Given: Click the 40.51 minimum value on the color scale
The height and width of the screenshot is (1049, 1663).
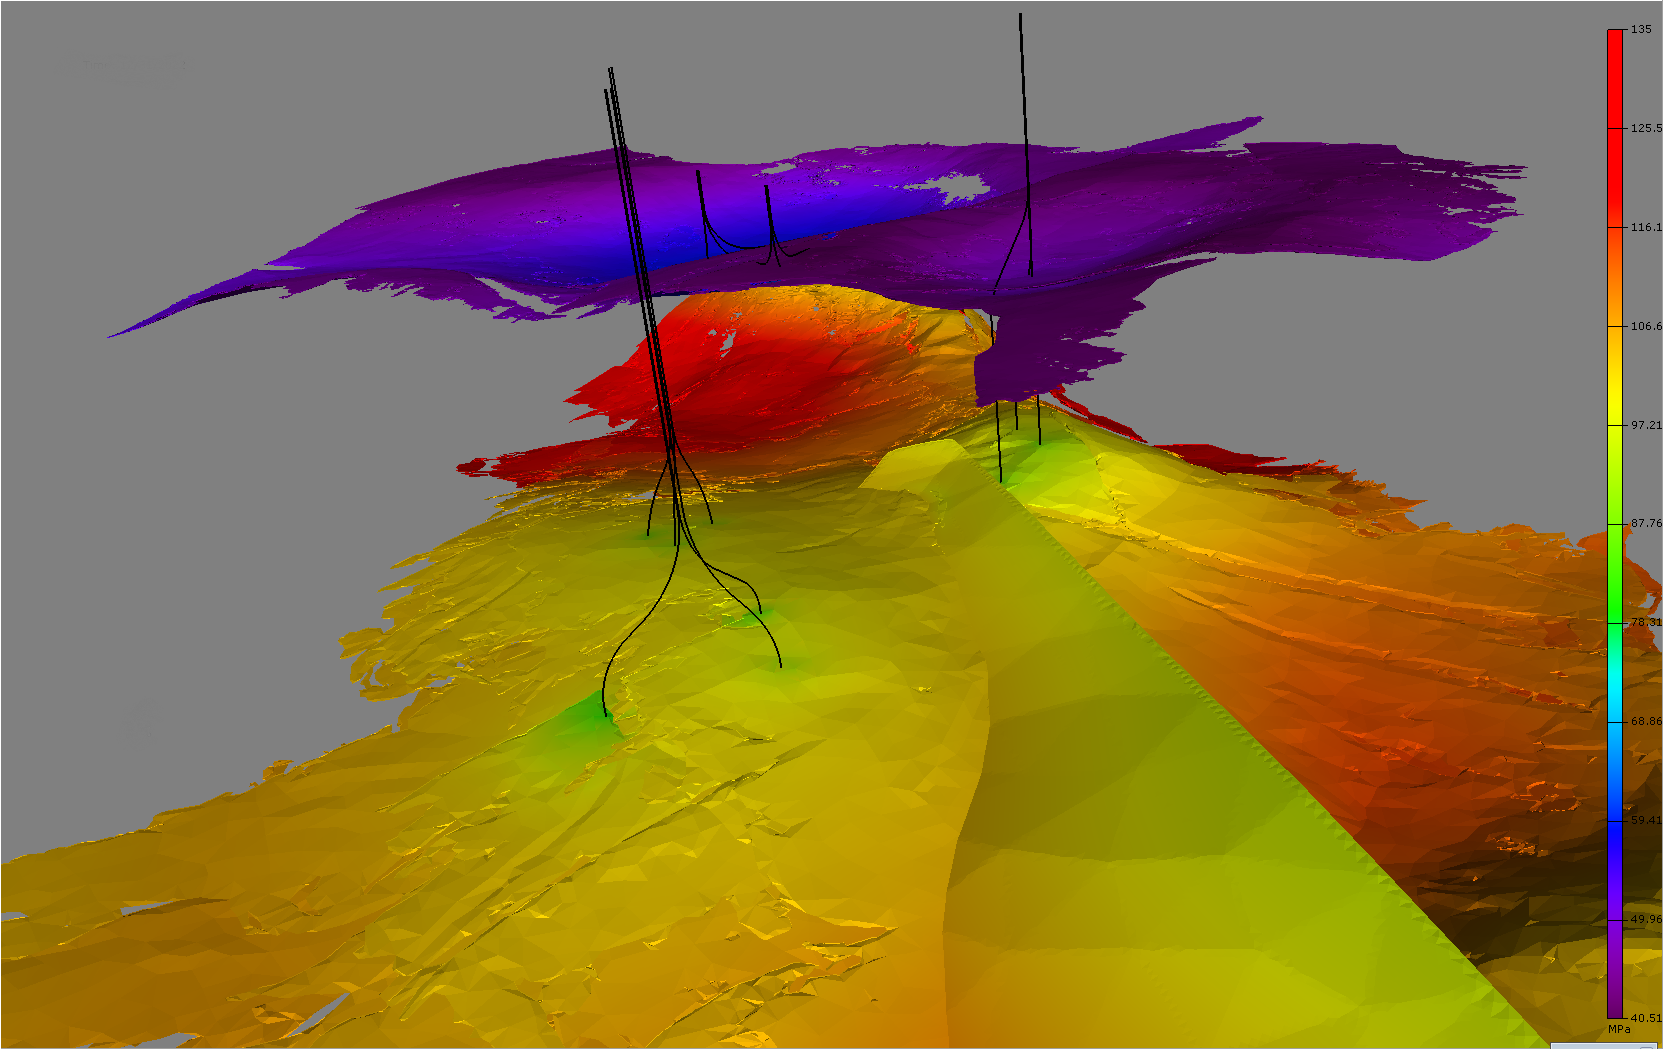Looking at the screenshot, I should tap(1646, 1018).
